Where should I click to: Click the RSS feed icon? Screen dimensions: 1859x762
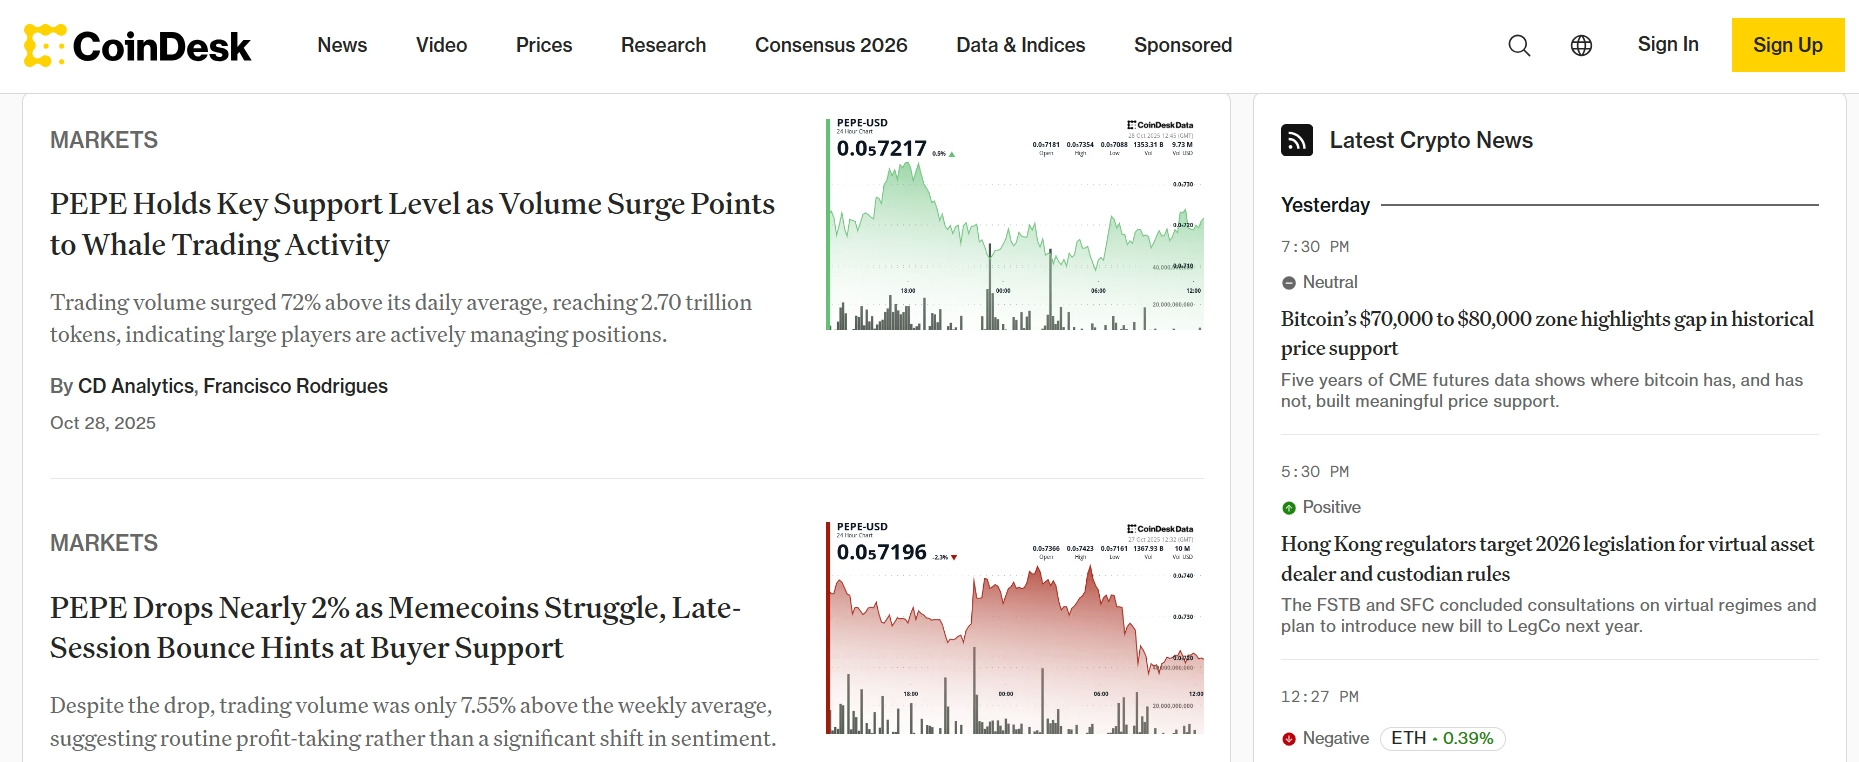(1297, 140)
